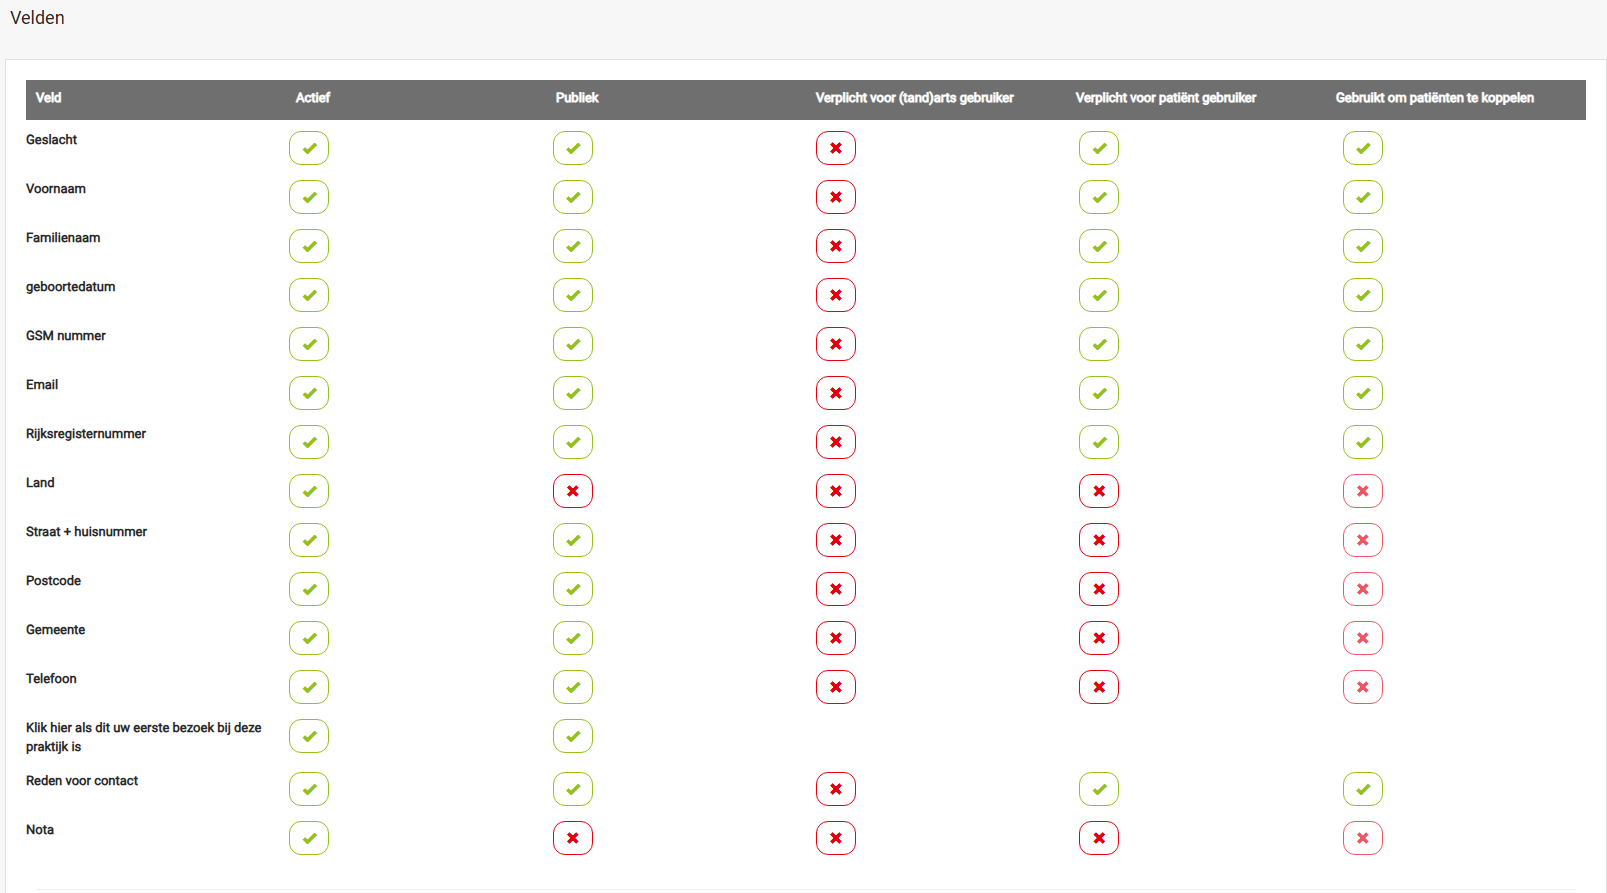Viewport: 1607px width, 893px height.
Task: Toggle koppelen checkmark for GSM nummer
Action: coord(1363,344)
